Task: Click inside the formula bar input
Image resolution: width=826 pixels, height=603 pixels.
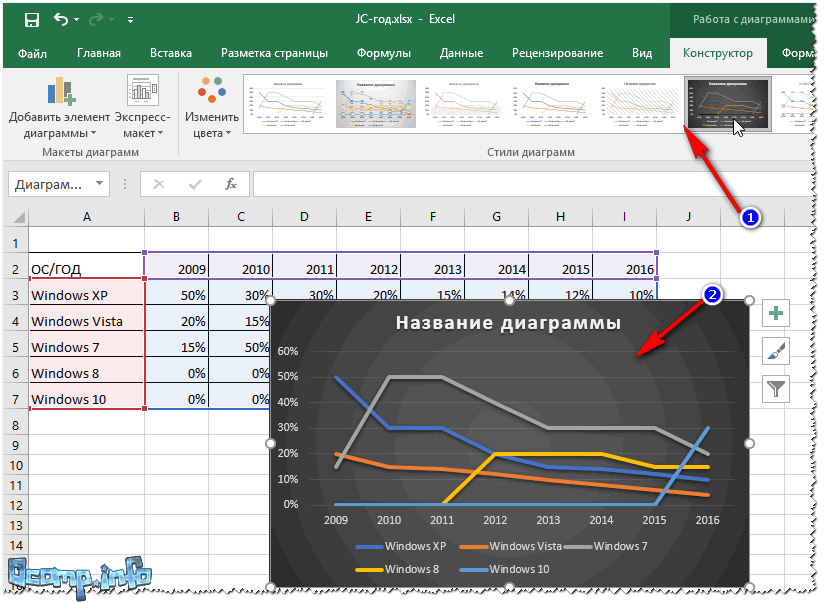Action: point(532,184)
